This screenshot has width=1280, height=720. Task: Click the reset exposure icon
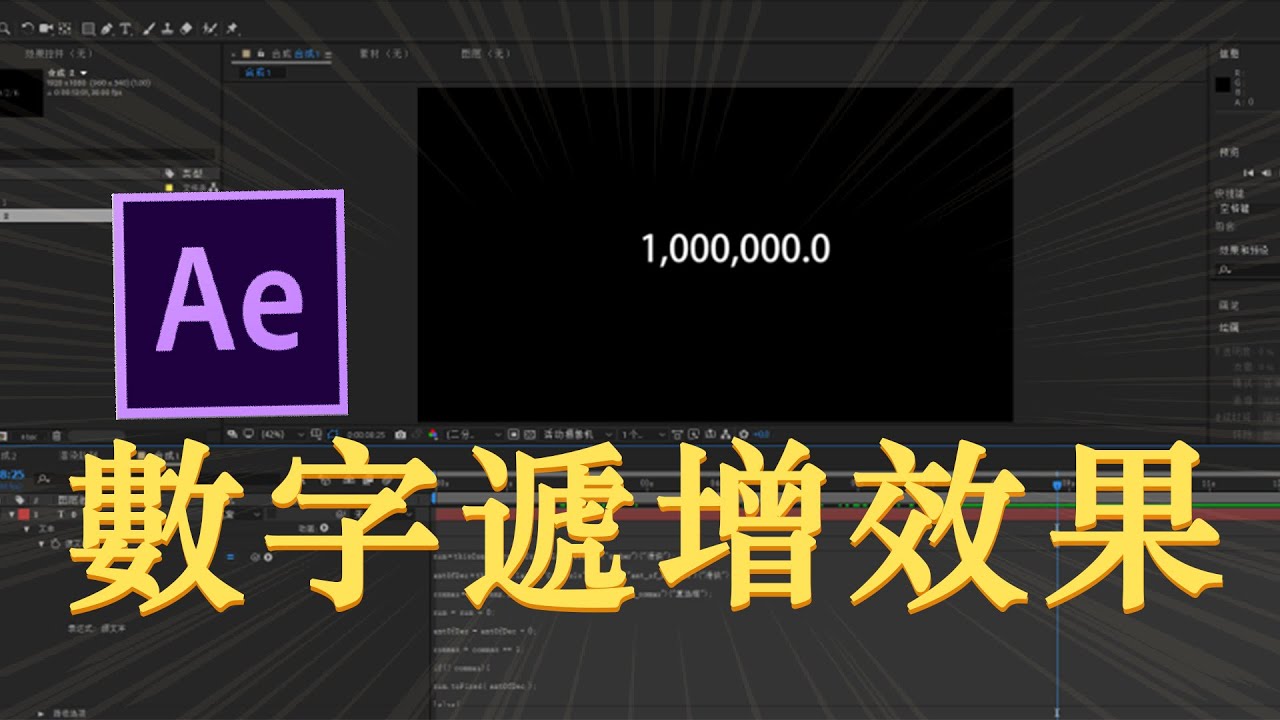coord(744,434)
